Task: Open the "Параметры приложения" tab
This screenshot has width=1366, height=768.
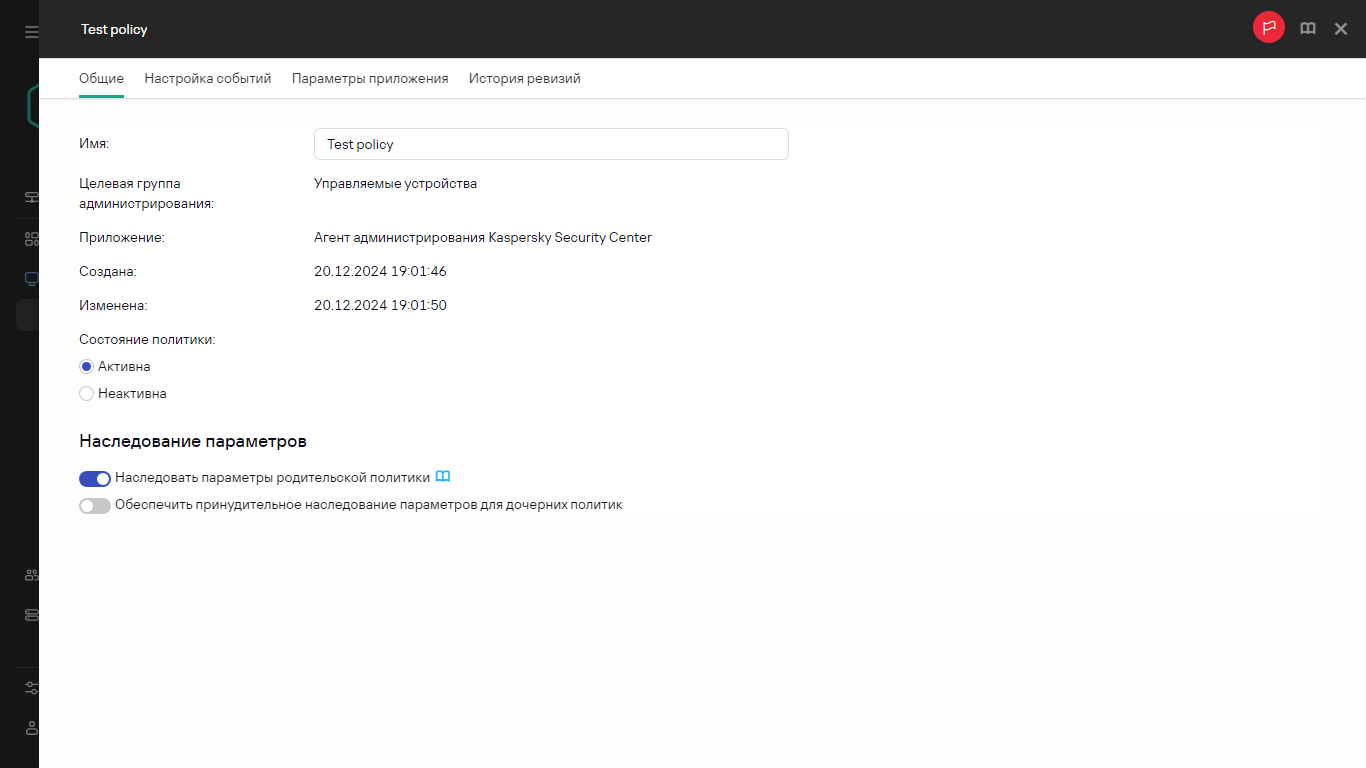Action: click(370, 78)
